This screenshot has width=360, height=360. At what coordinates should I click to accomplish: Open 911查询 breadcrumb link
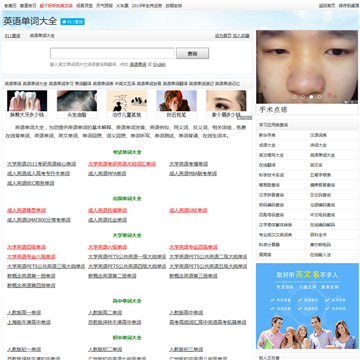12,36
